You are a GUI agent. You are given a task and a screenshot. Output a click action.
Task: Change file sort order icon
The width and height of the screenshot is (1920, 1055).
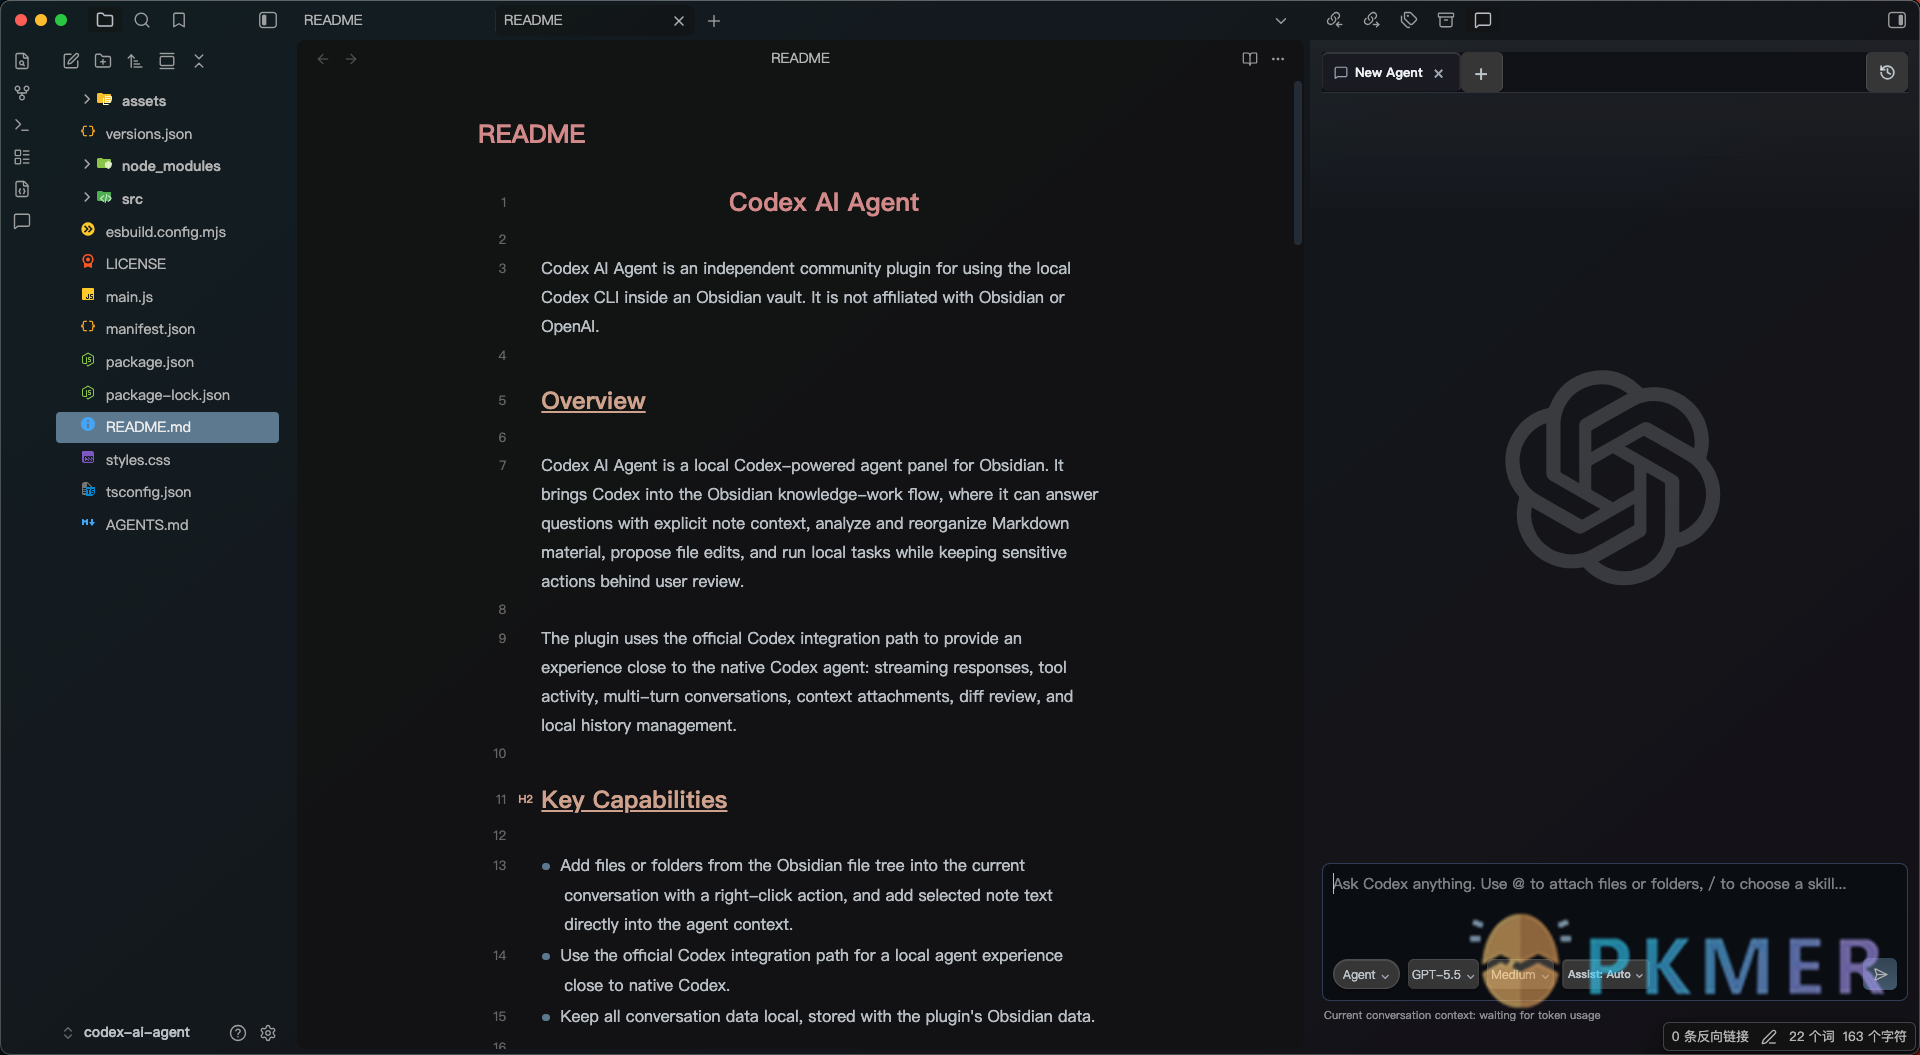(x=135, y=61)
